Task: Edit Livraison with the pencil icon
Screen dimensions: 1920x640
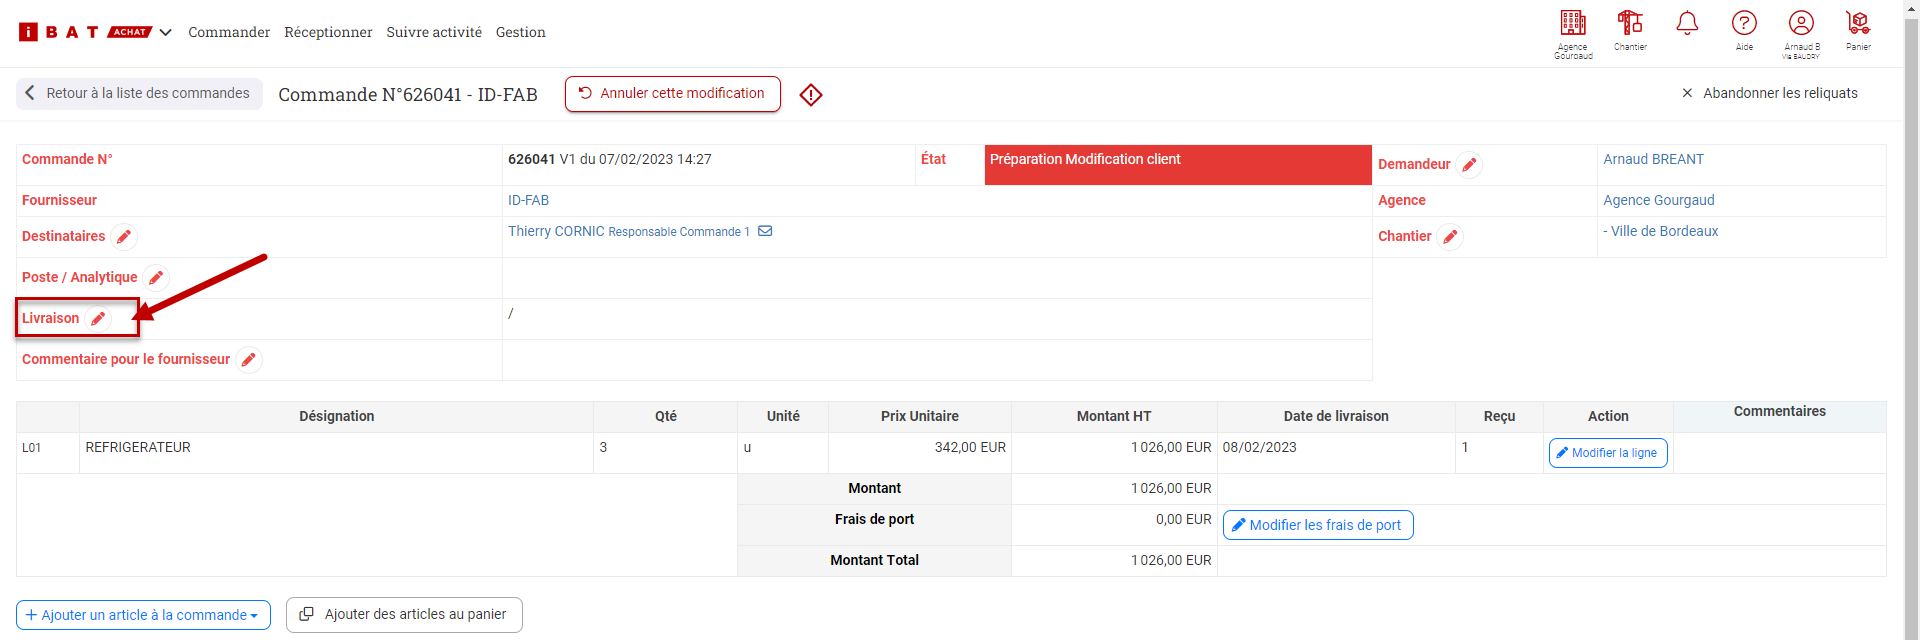Action: 98,319
